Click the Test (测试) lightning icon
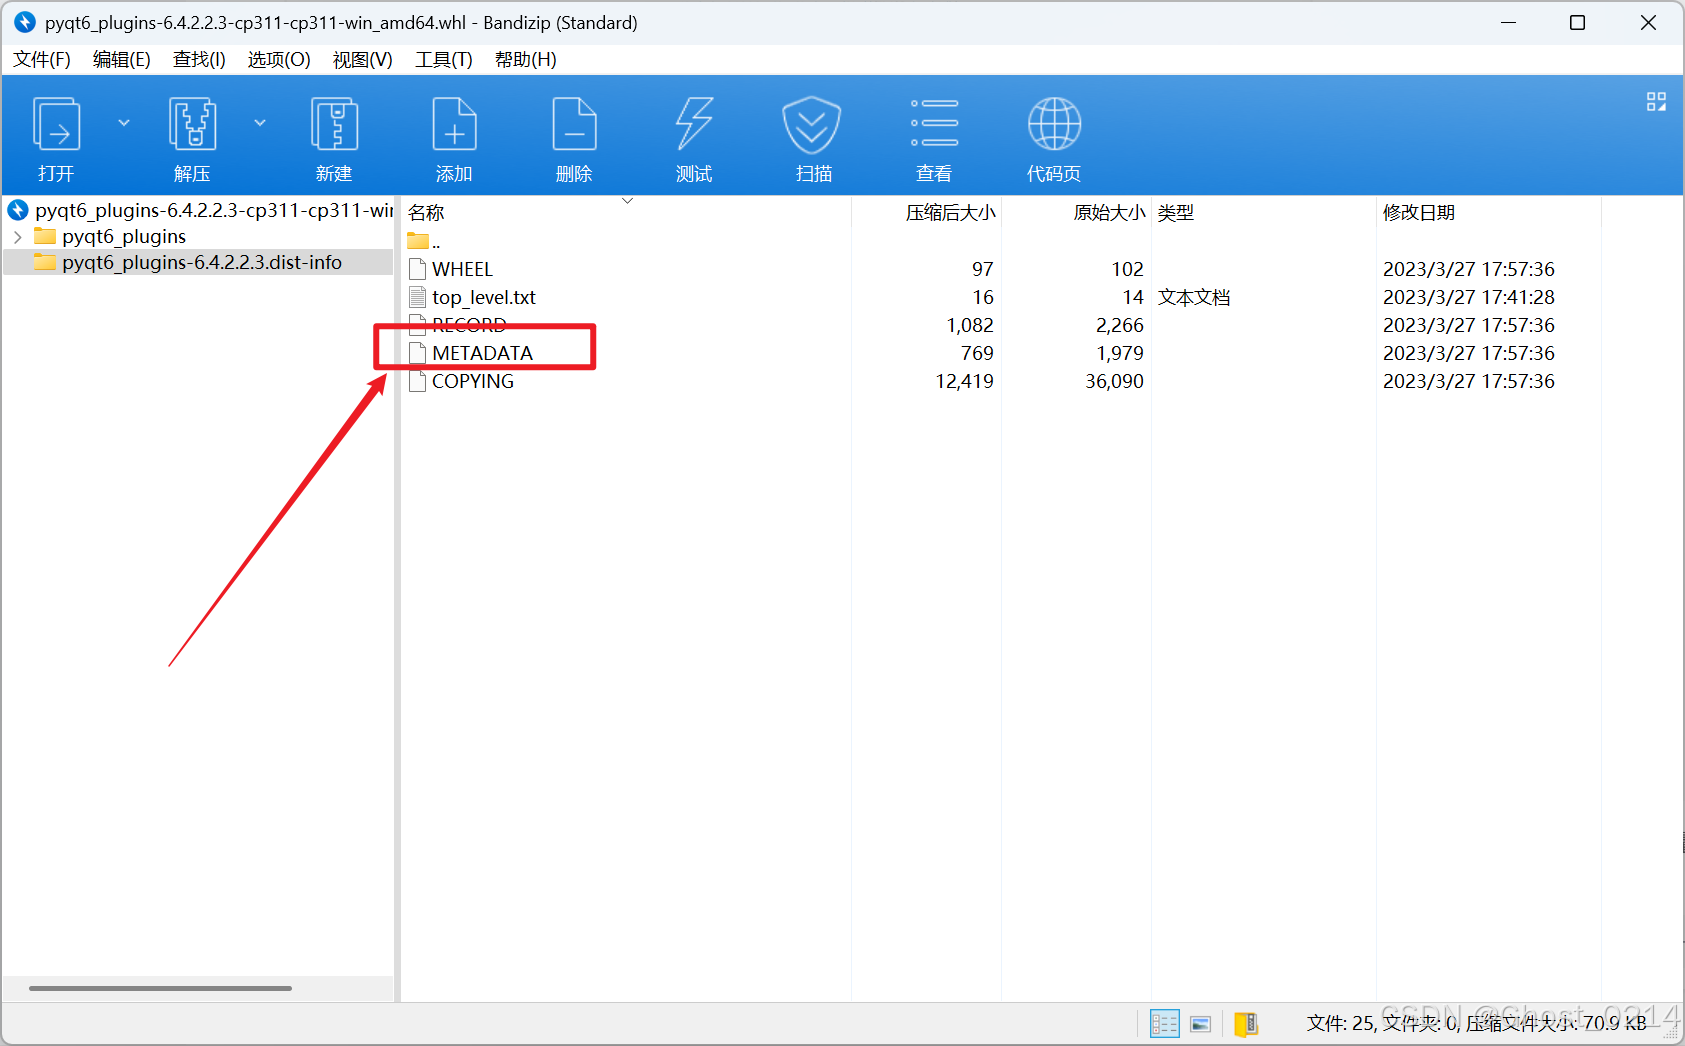1685x1046 pixels. 694,124
